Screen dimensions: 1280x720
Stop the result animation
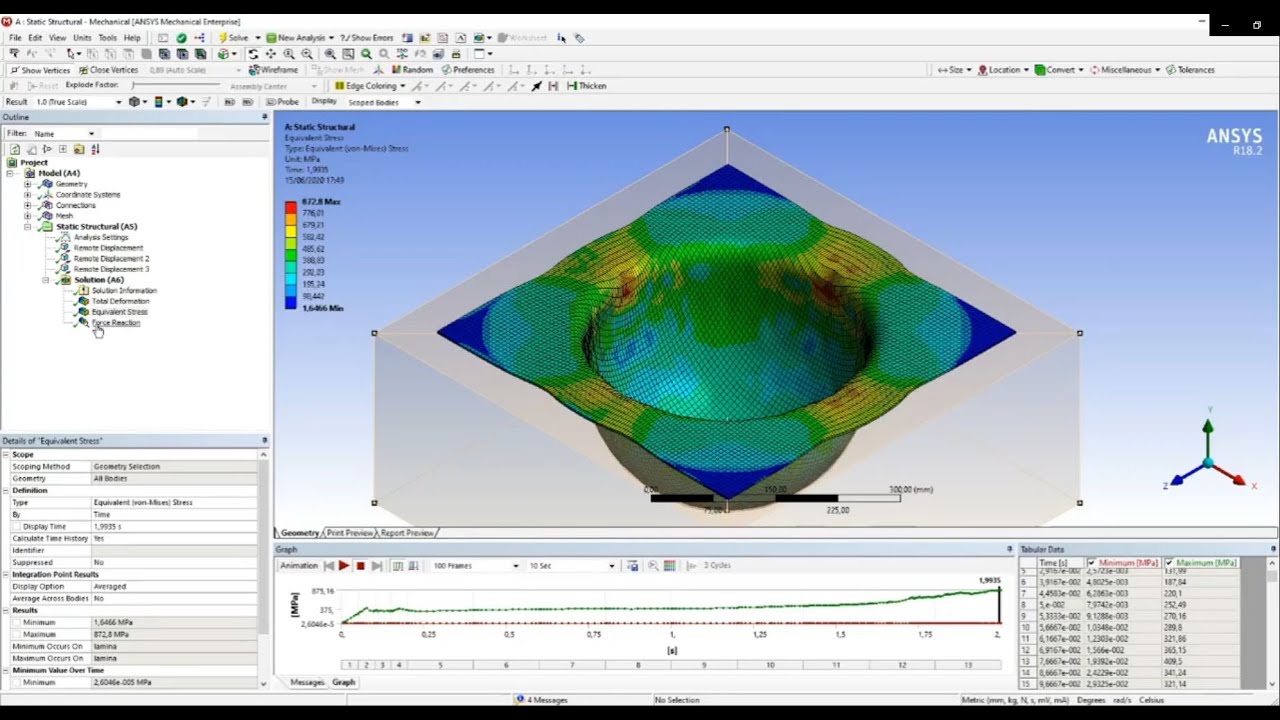(x=360, y=566)
